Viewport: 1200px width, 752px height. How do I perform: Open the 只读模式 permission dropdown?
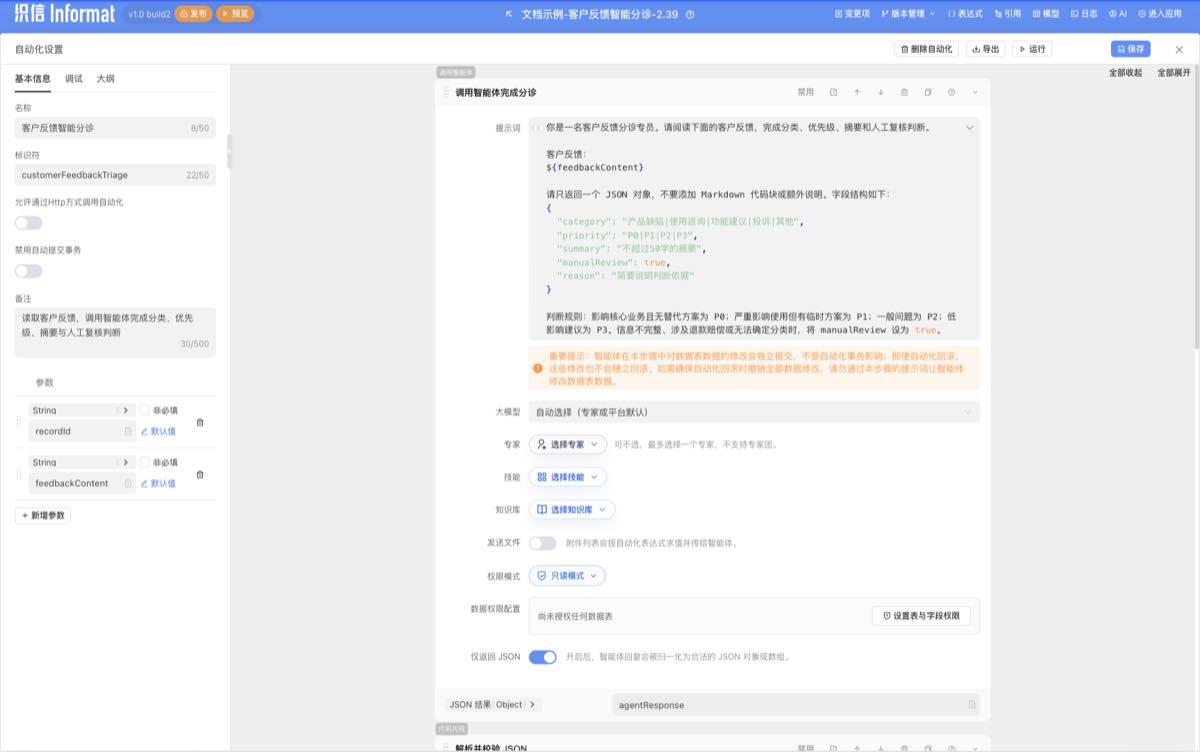pyautogui.click(x=567, y=576)
